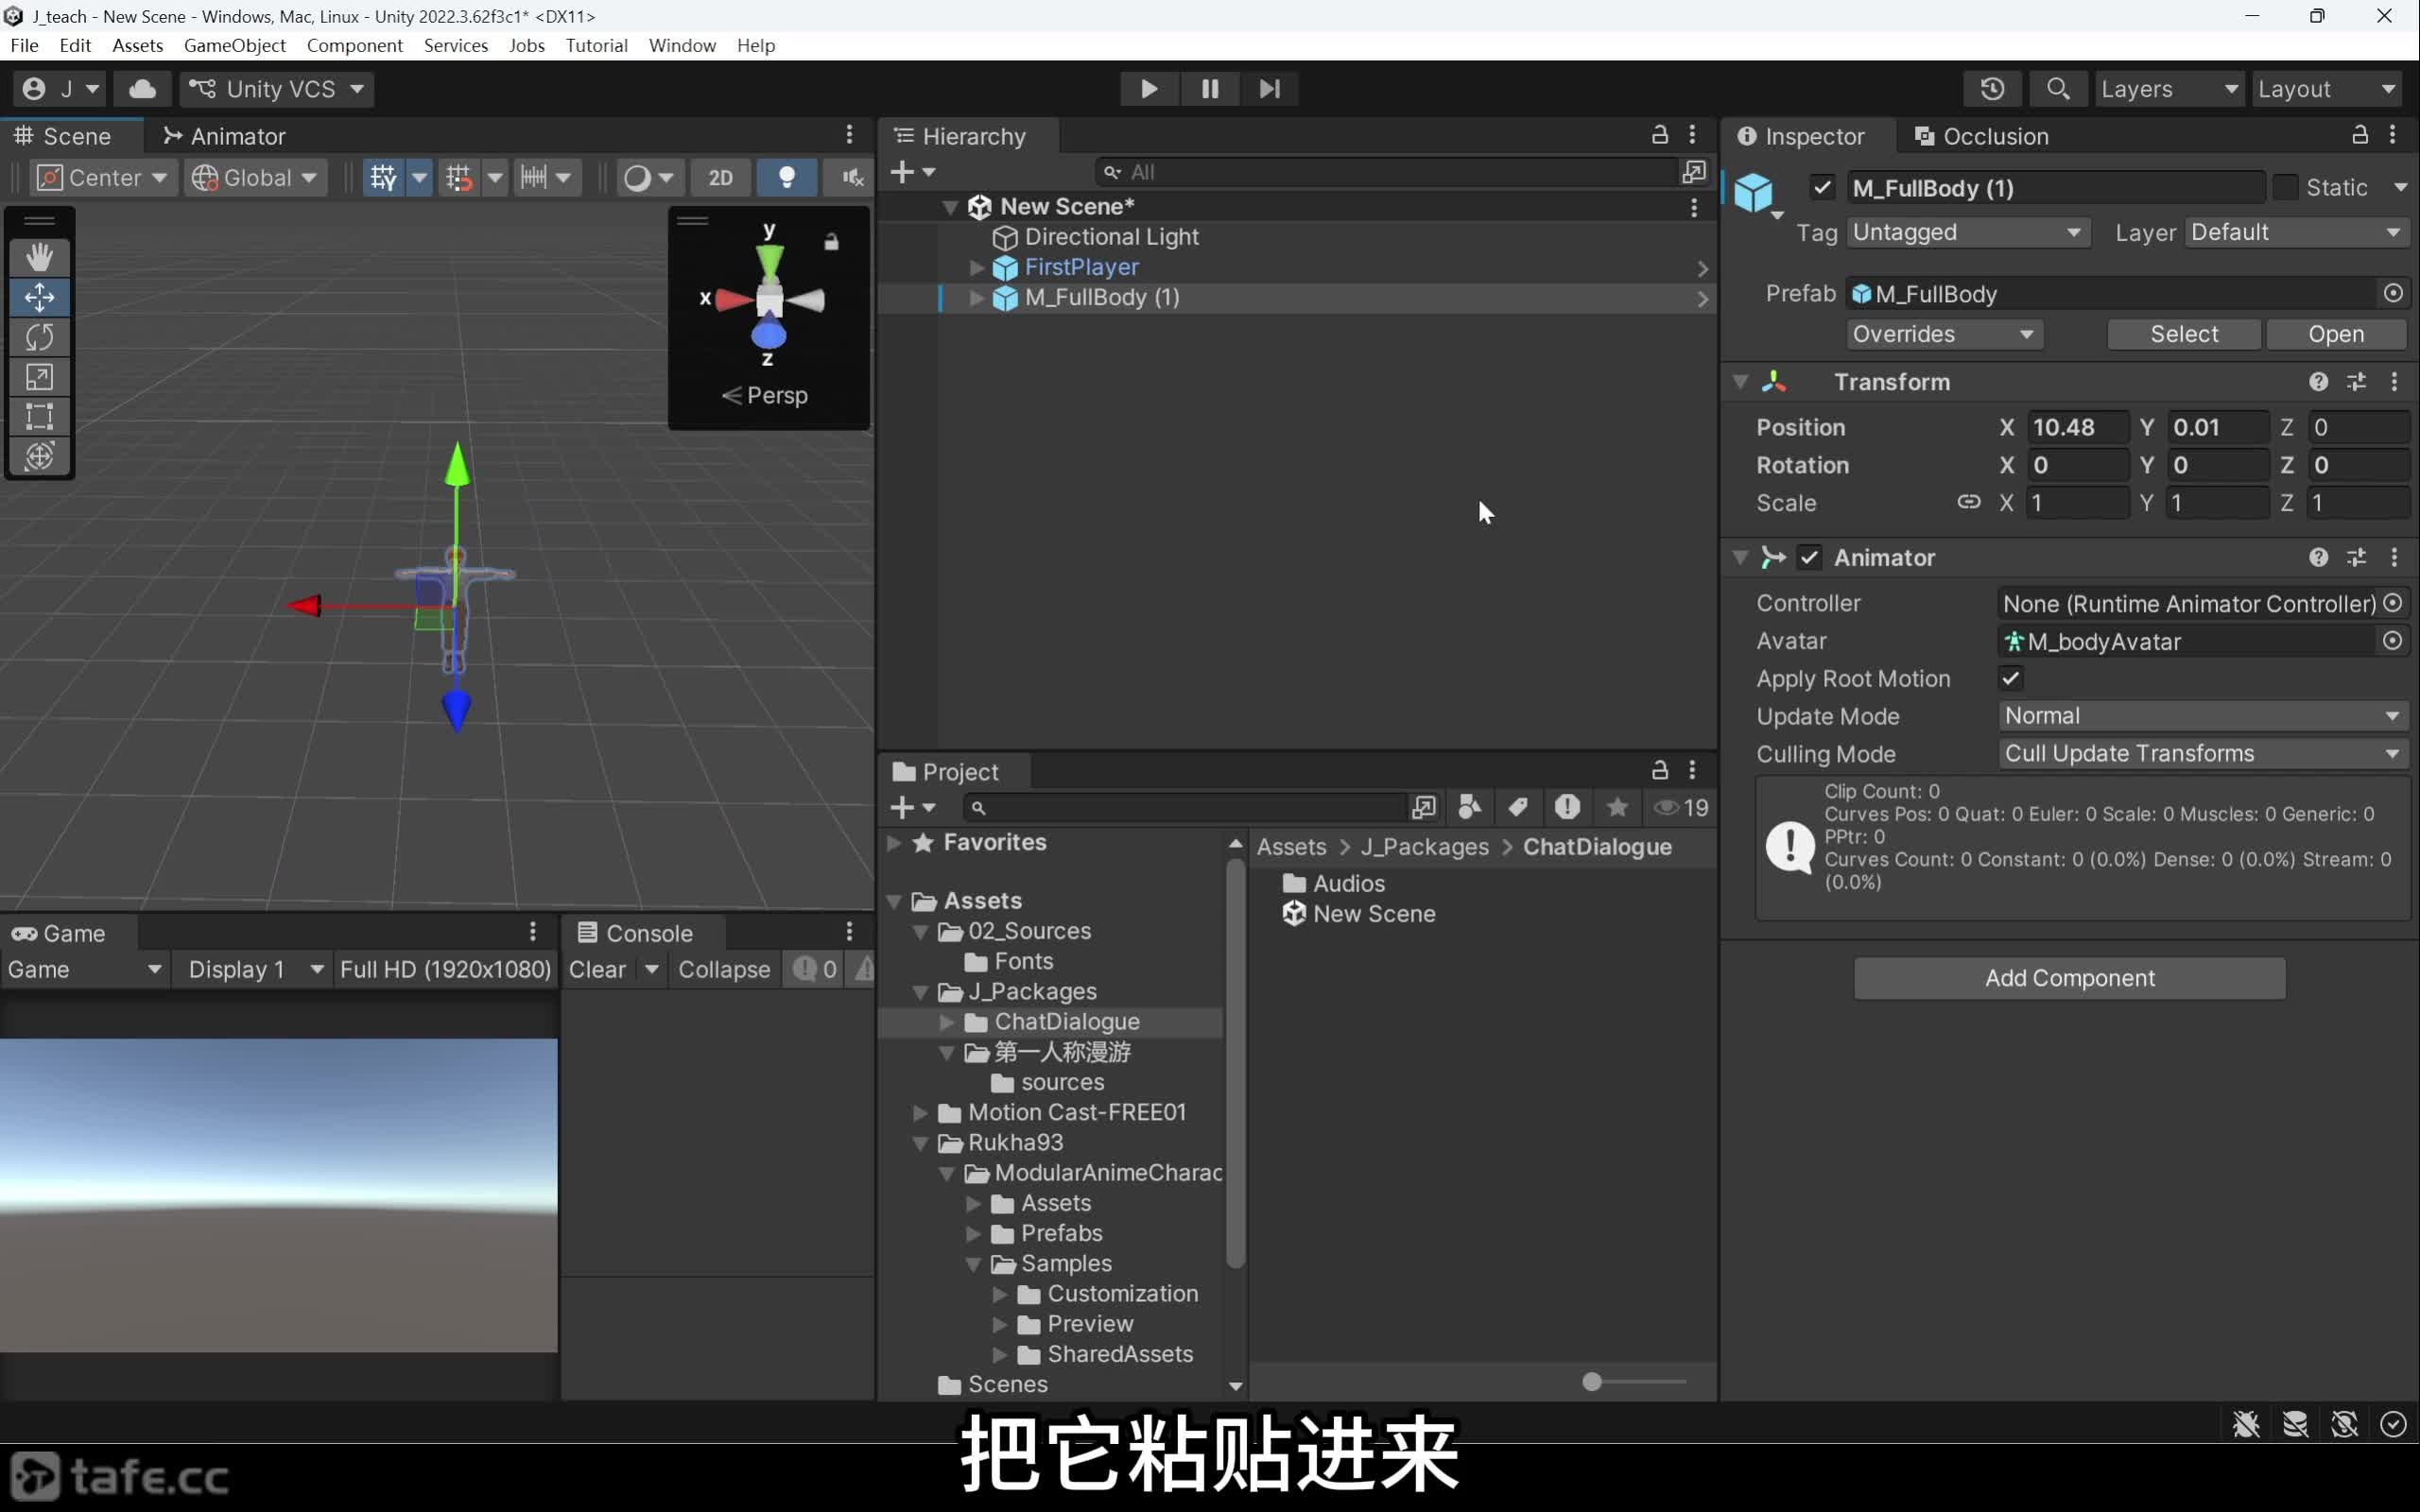Open the global search icon

coord(2057,89)
